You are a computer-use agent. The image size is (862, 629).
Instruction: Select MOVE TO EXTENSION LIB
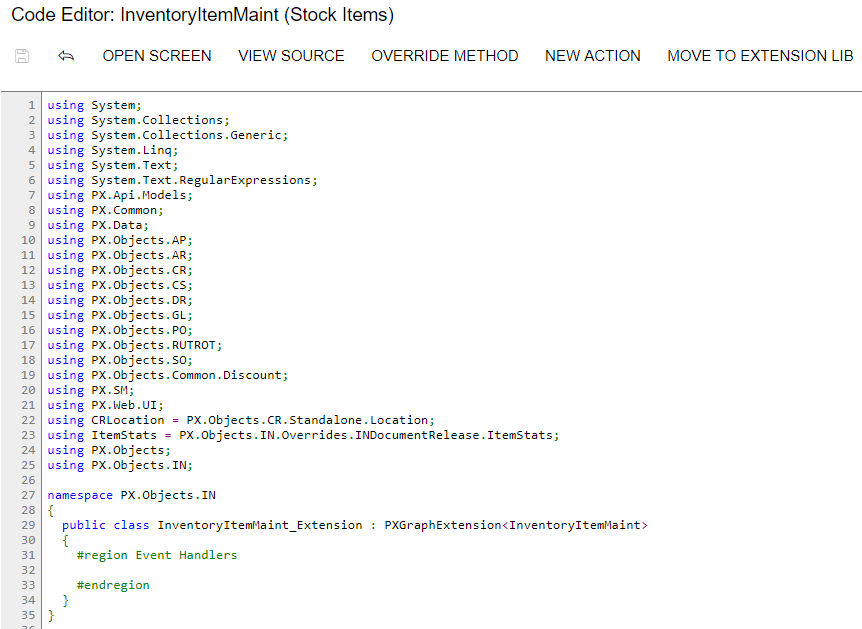click(x=760, y=56)
